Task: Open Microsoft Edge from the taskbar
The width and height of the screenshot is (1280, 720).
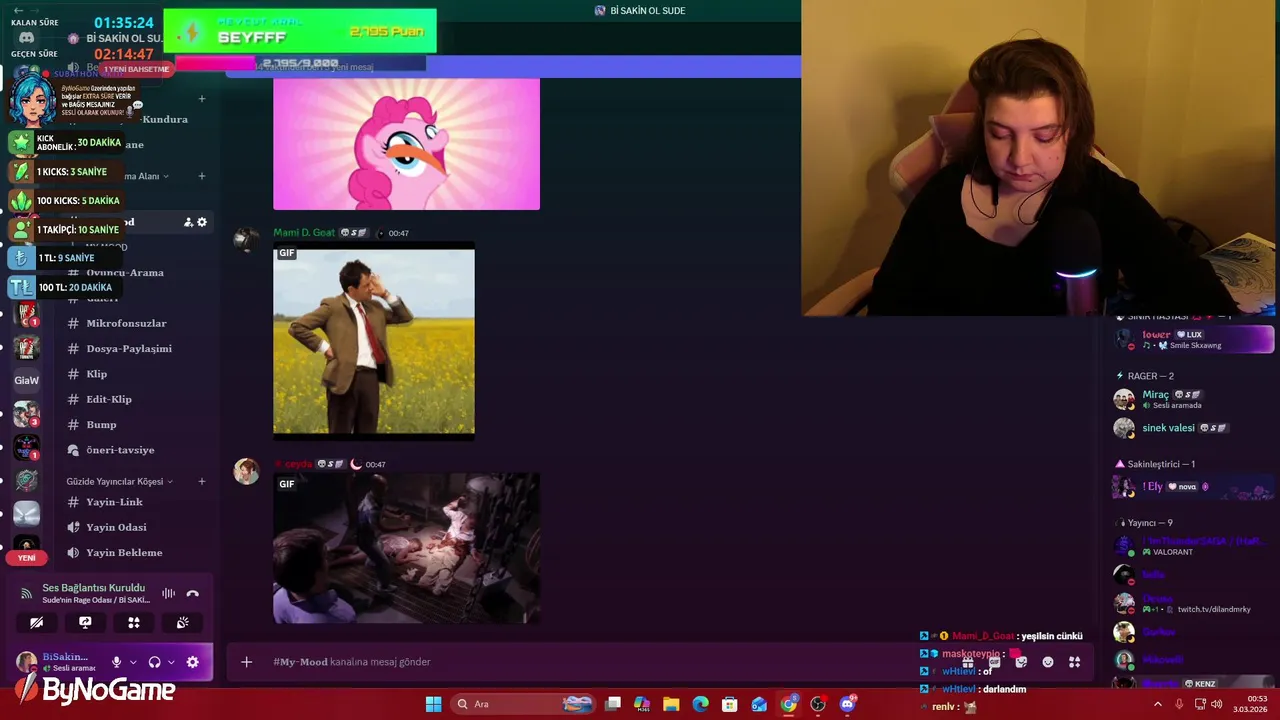Action: (700, 704)
